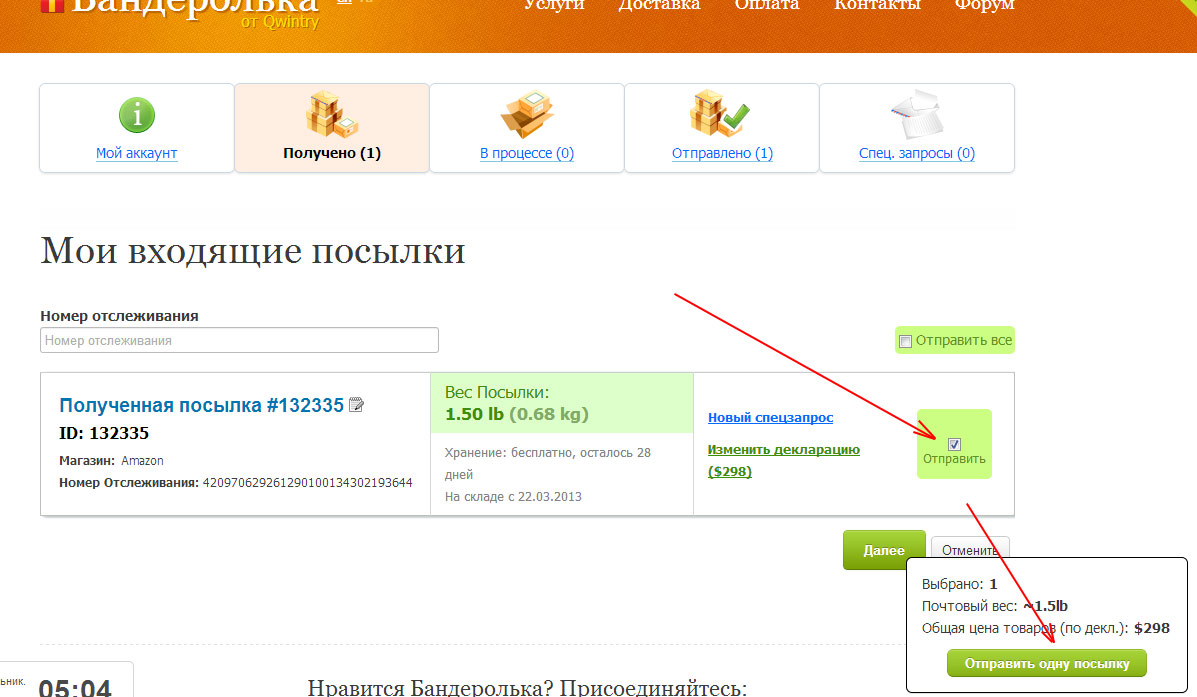Click the Отменить button
The image size is (1197, 697).
970,550
